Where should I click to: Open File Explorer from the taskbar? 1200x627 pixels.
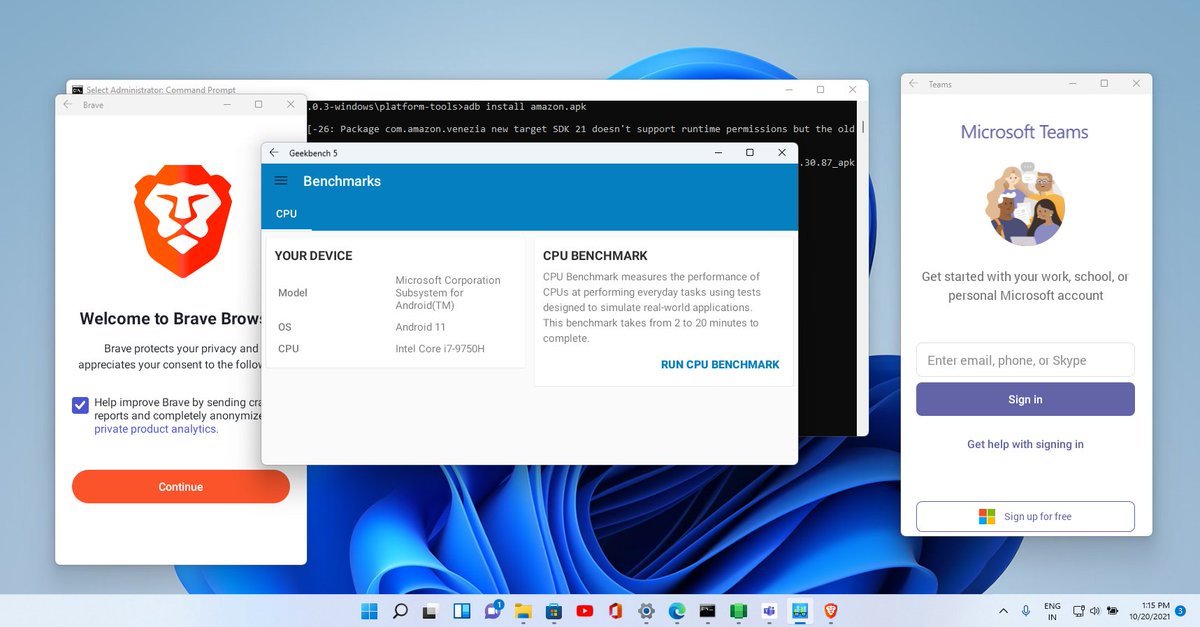(x=523, y=611)
